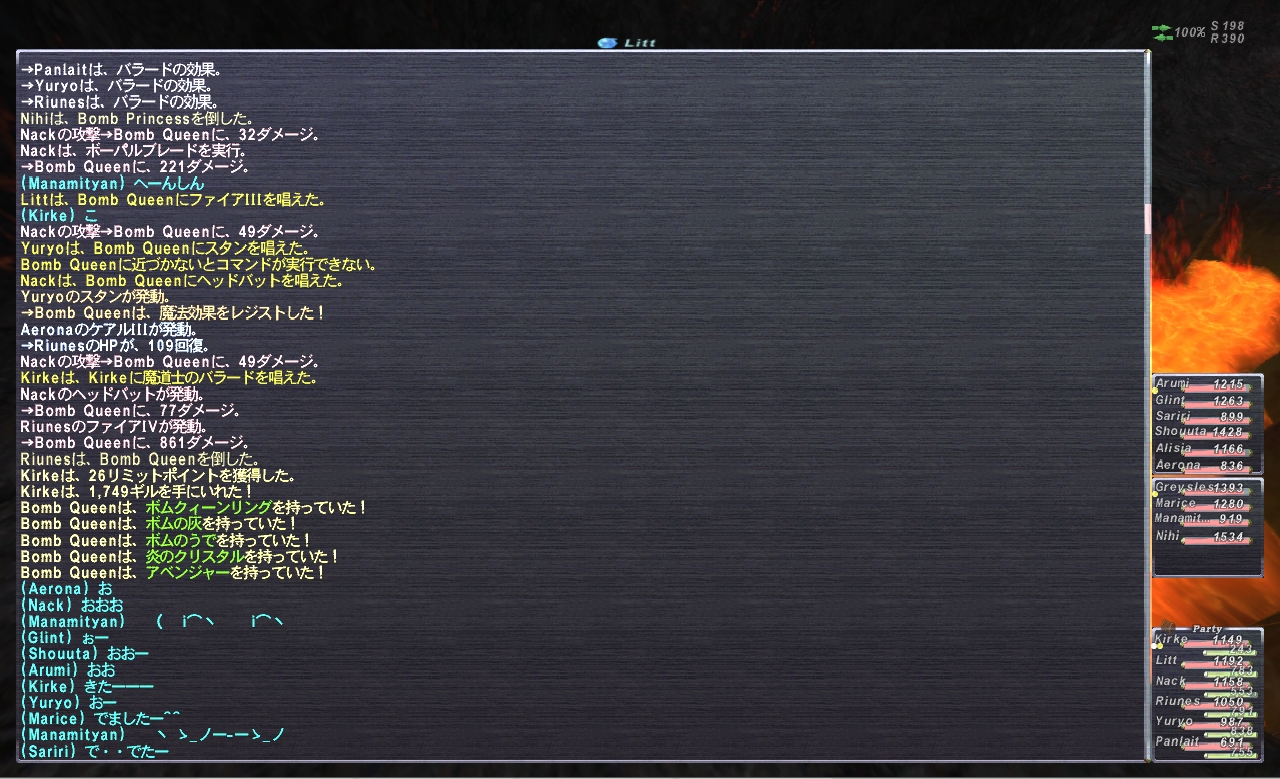Click the green network connection arrows icon
Screen dimensions: 1280x779
[x=1161, y=32]
